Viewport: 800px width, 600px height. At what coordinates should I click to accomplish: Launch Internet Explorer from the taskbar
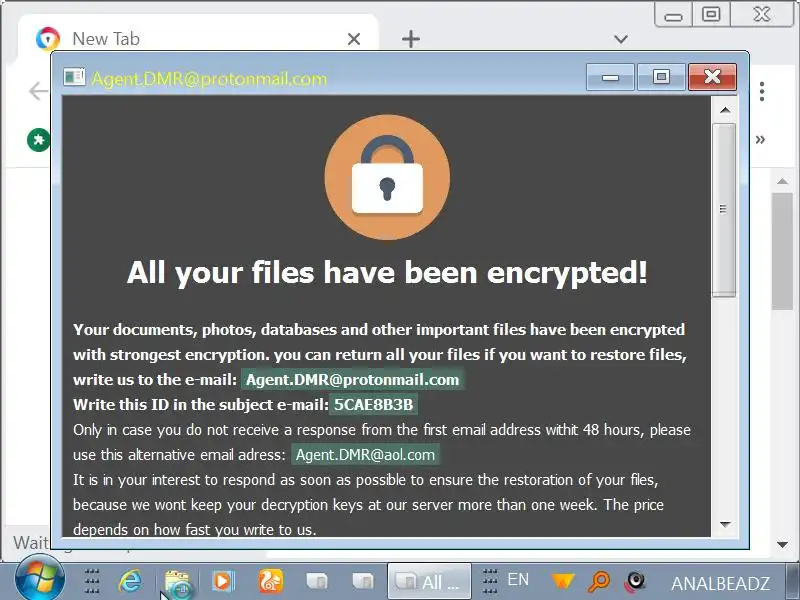(x=130, y=581)
